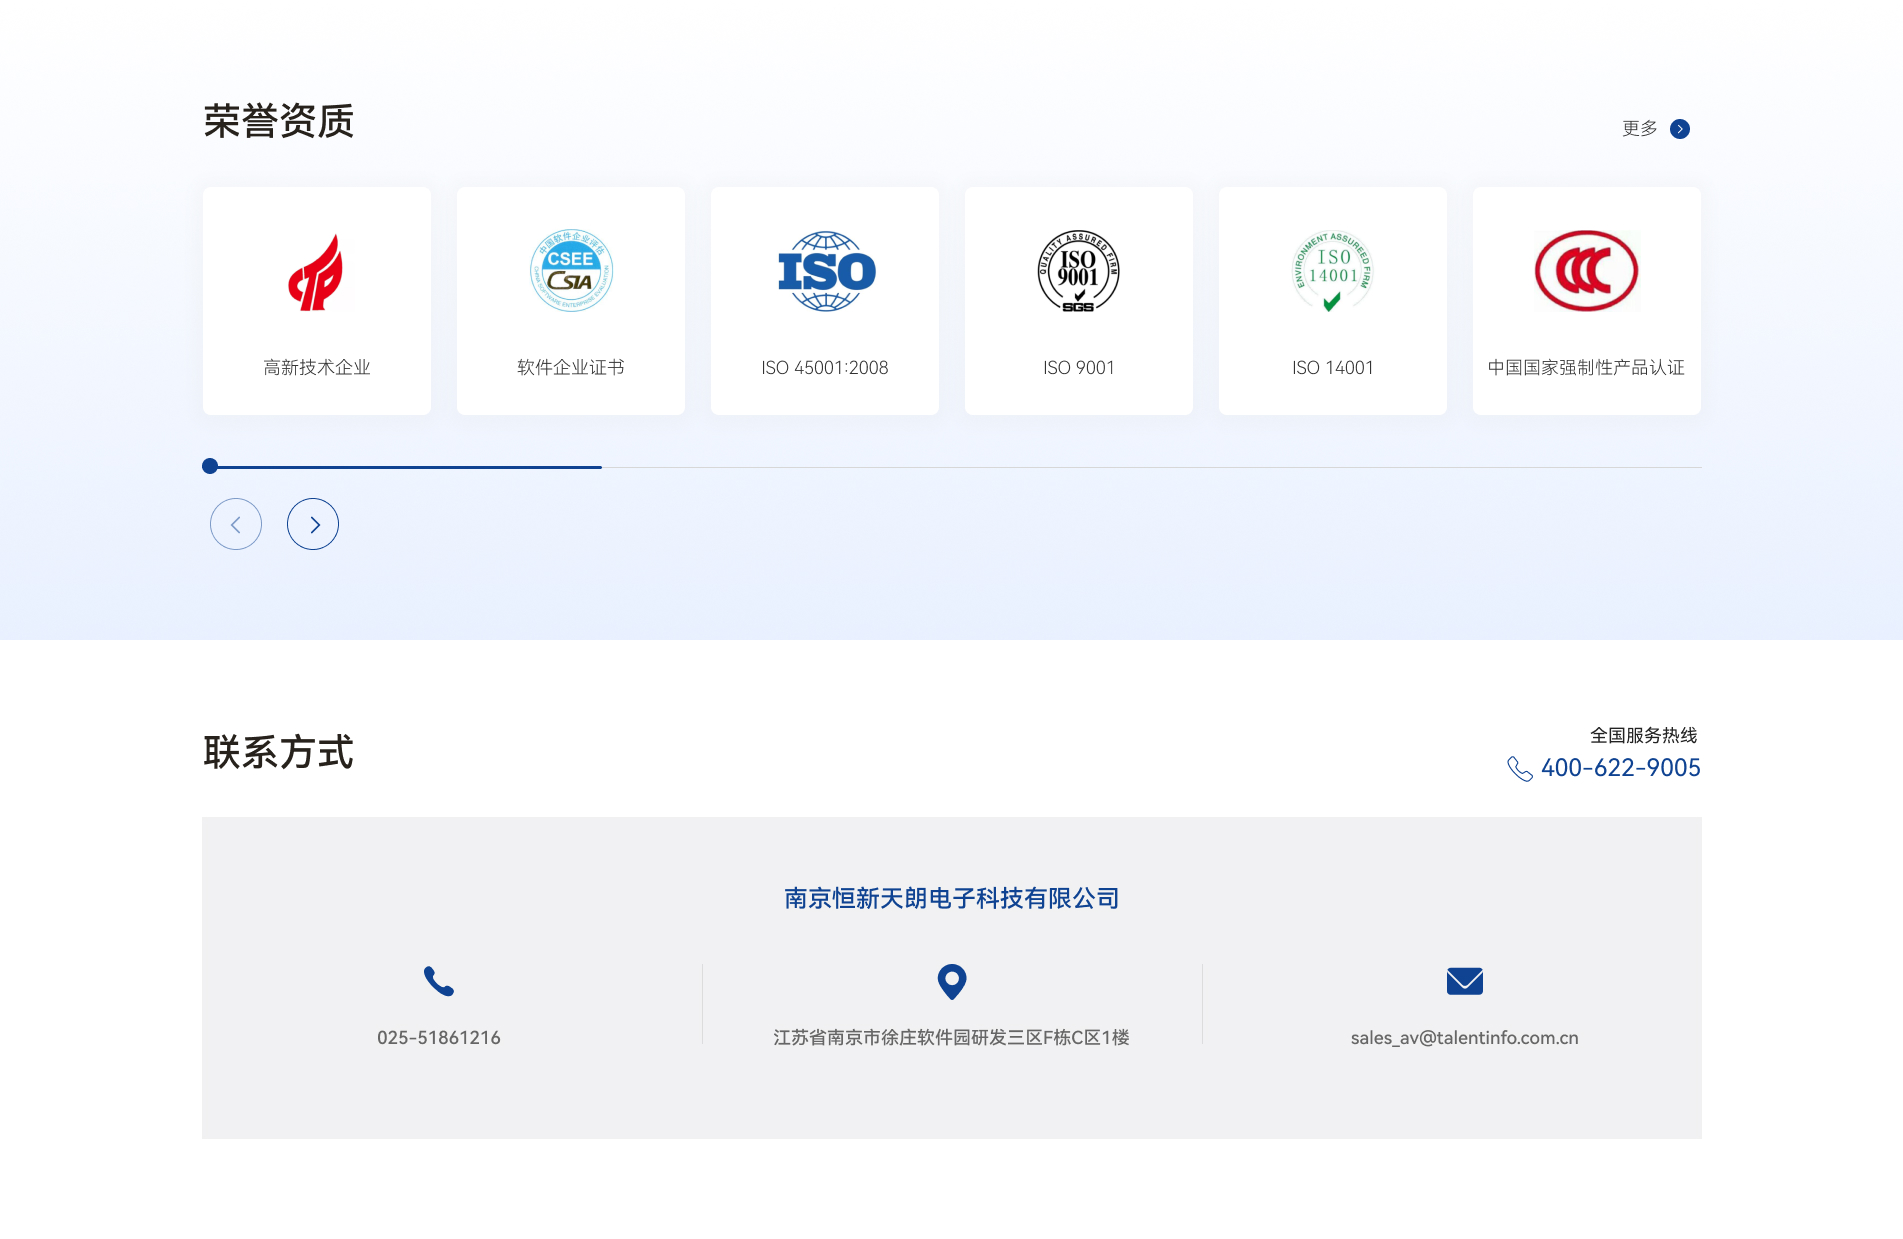
Task: Click the ISO 9001 SGS seal
Action: tap(1078, 271)
